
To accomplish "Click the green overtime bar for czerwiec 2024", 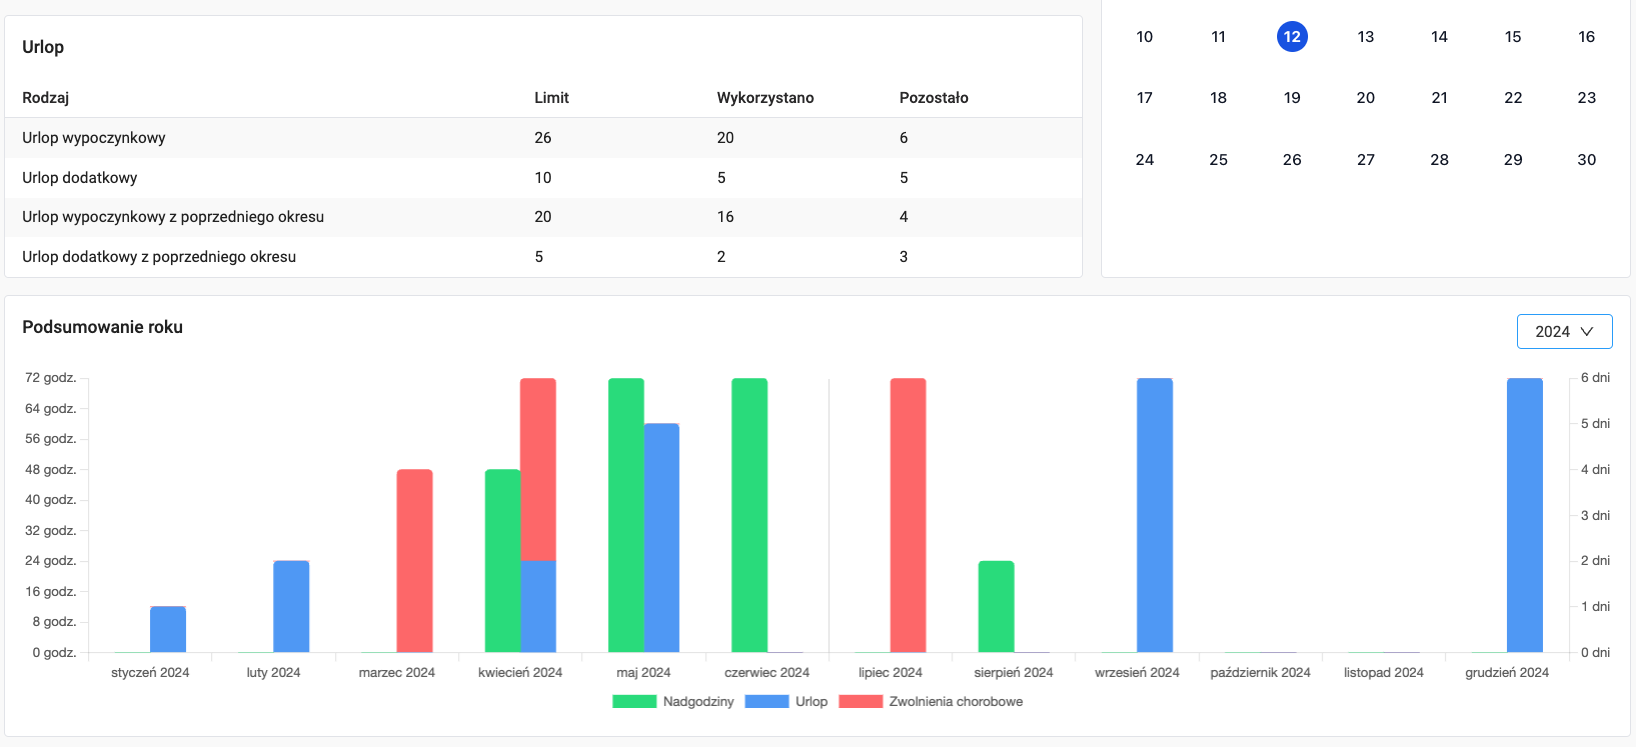I will click(x=749, y=515).
